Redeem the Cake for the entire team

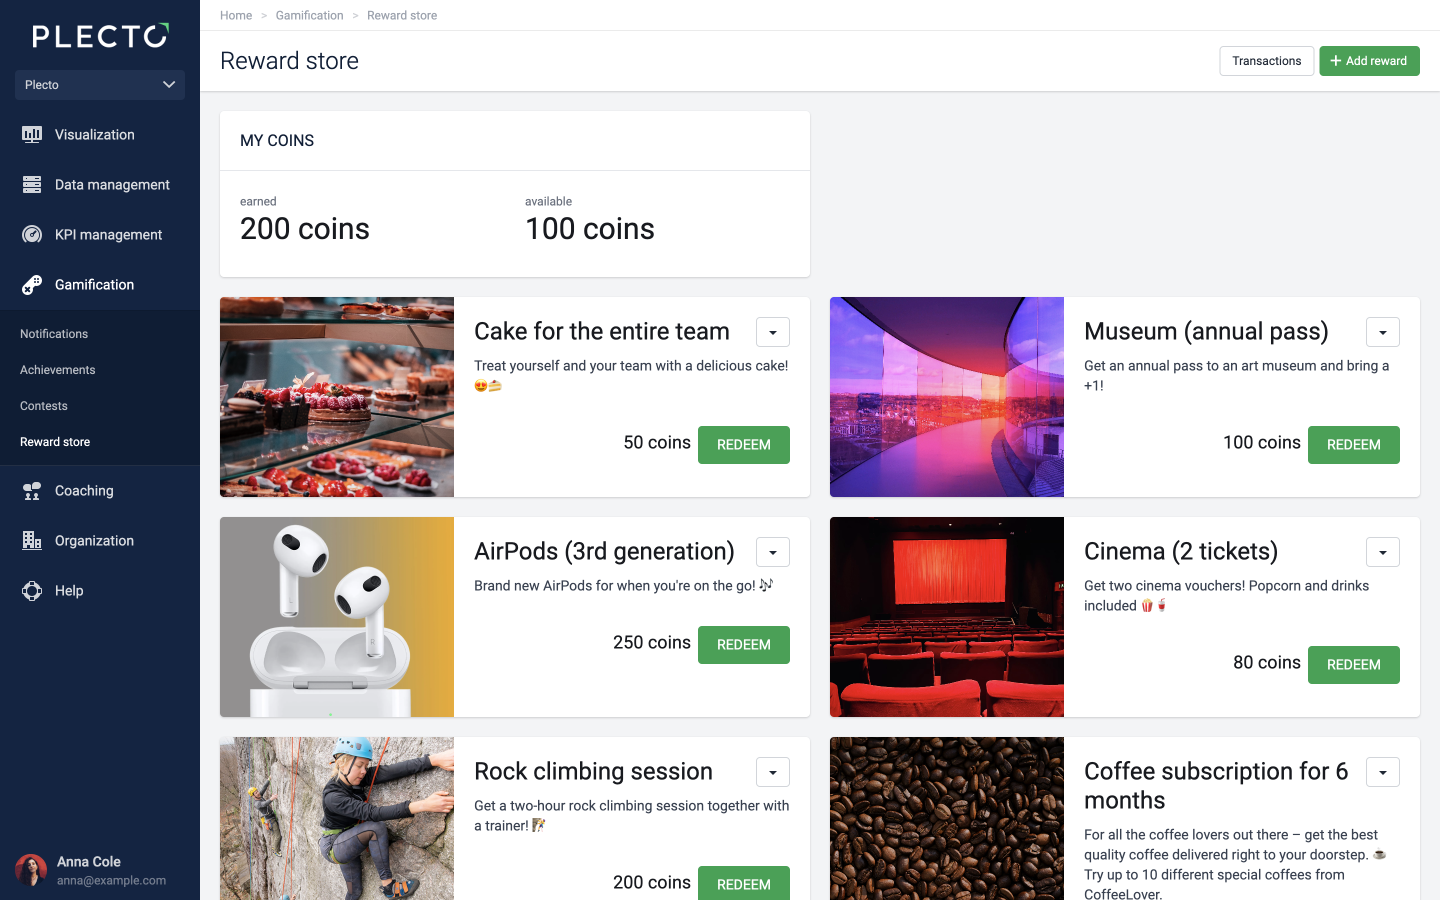[744, 445]
